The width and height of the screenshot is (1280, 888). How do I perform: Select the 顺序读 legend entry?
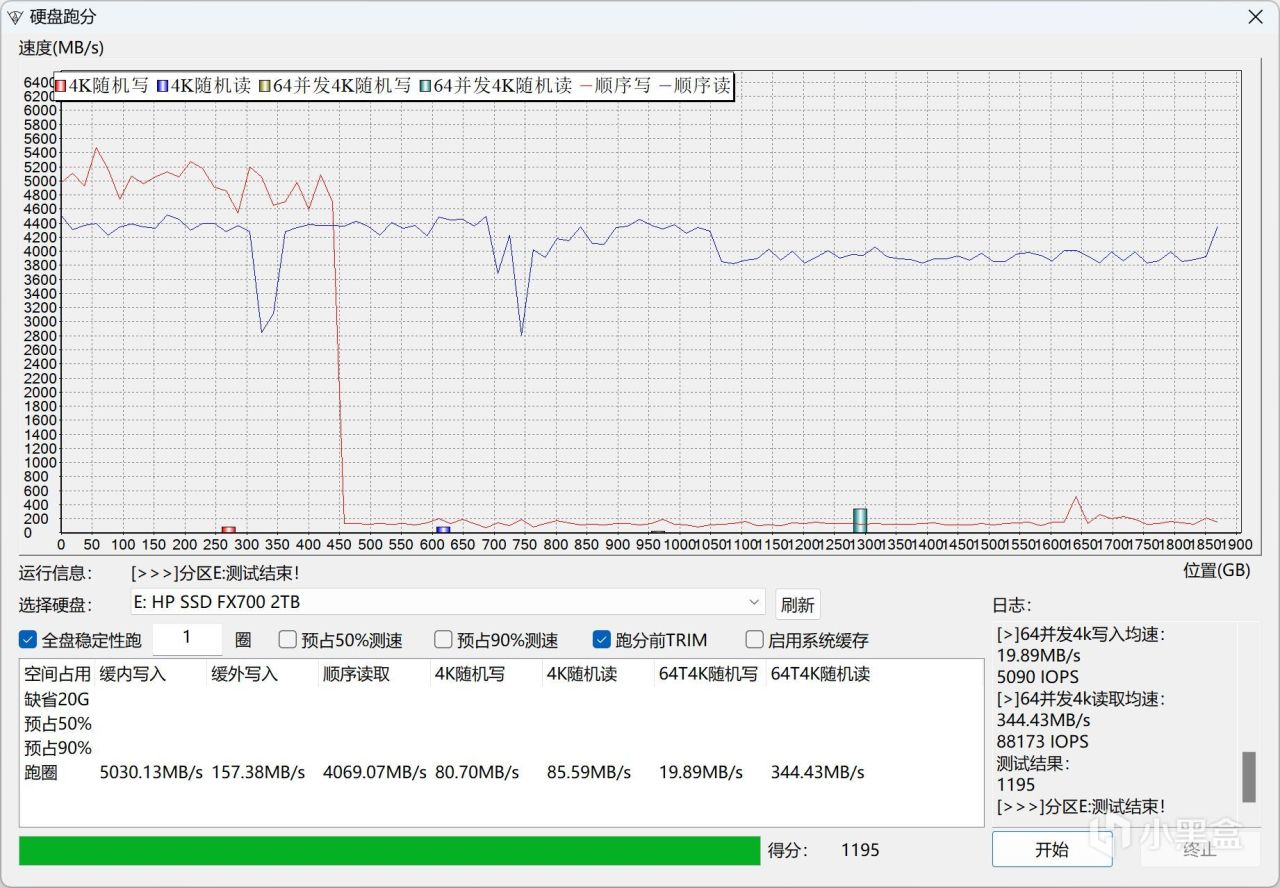(693, 87)
